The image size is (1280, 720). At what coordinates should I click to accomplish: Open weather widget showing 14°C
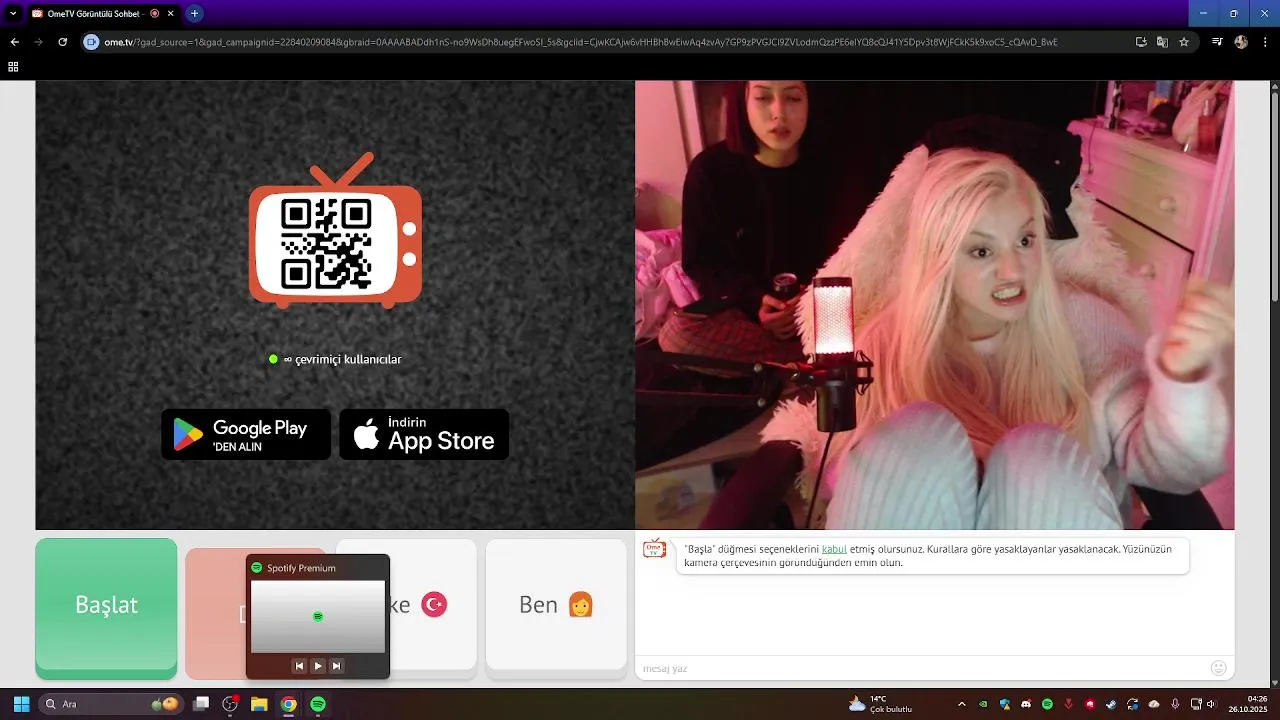pyautogui.click(x=881, y=704)
